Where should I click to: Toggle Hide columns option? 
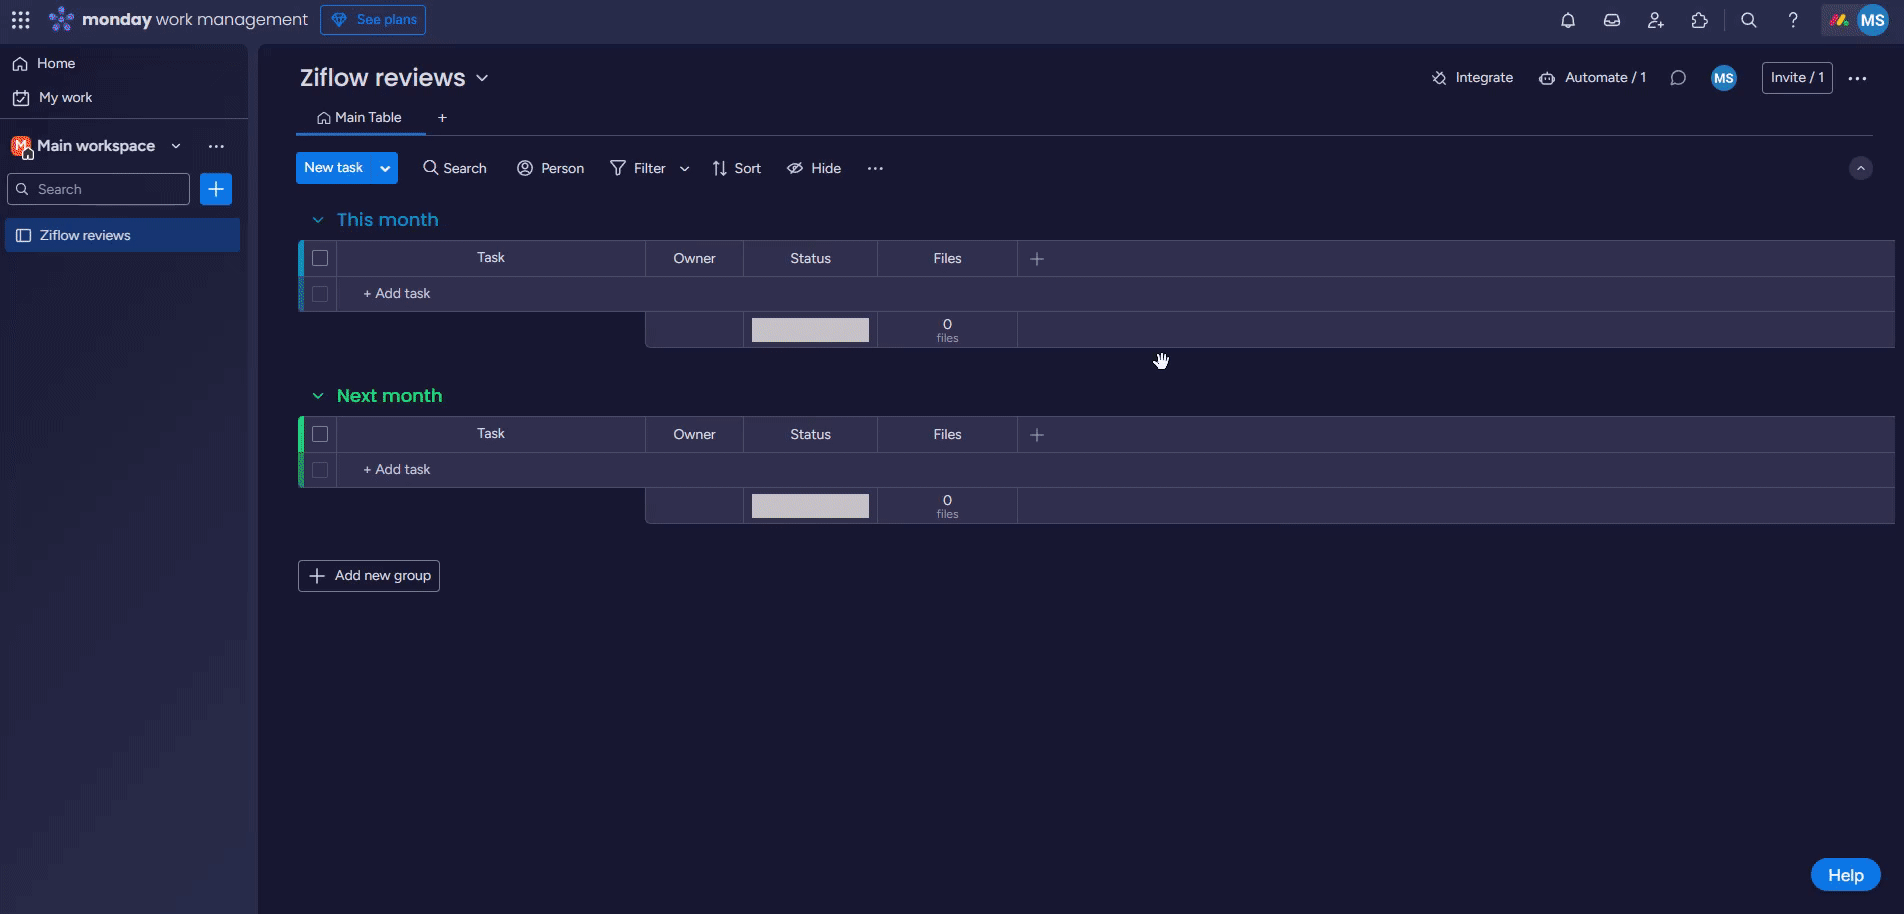(x=814, y=168)
